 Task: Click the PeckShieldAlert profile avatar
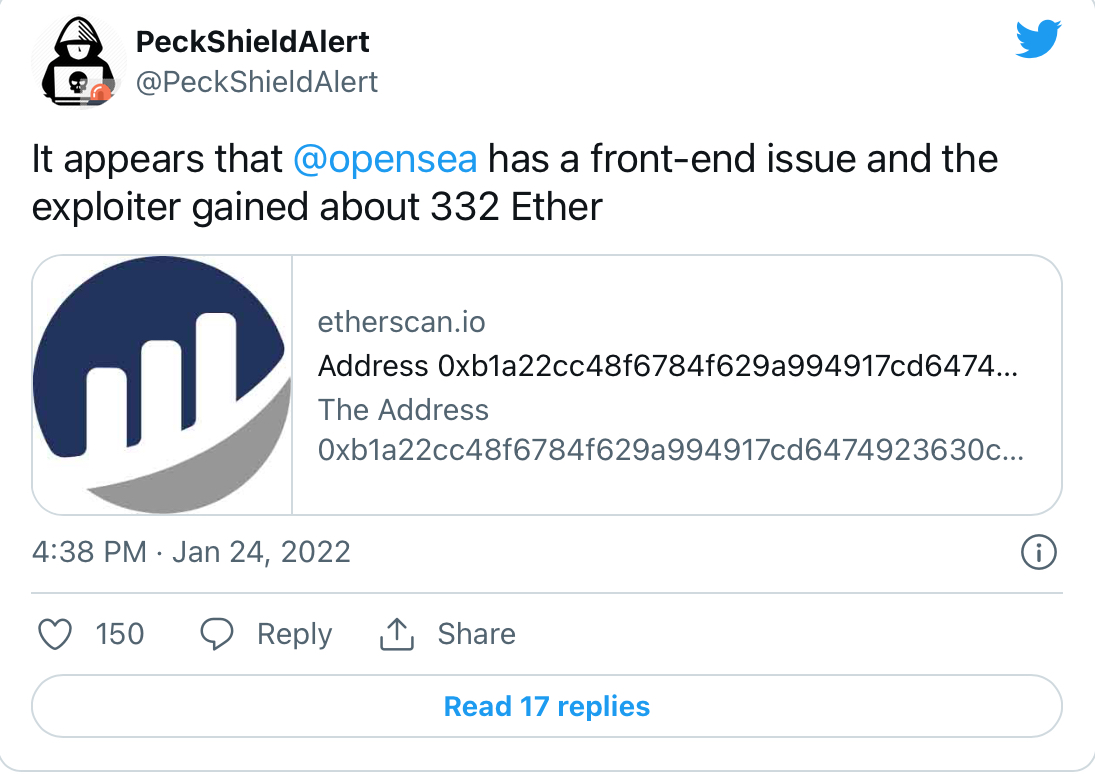click(76, 63)
